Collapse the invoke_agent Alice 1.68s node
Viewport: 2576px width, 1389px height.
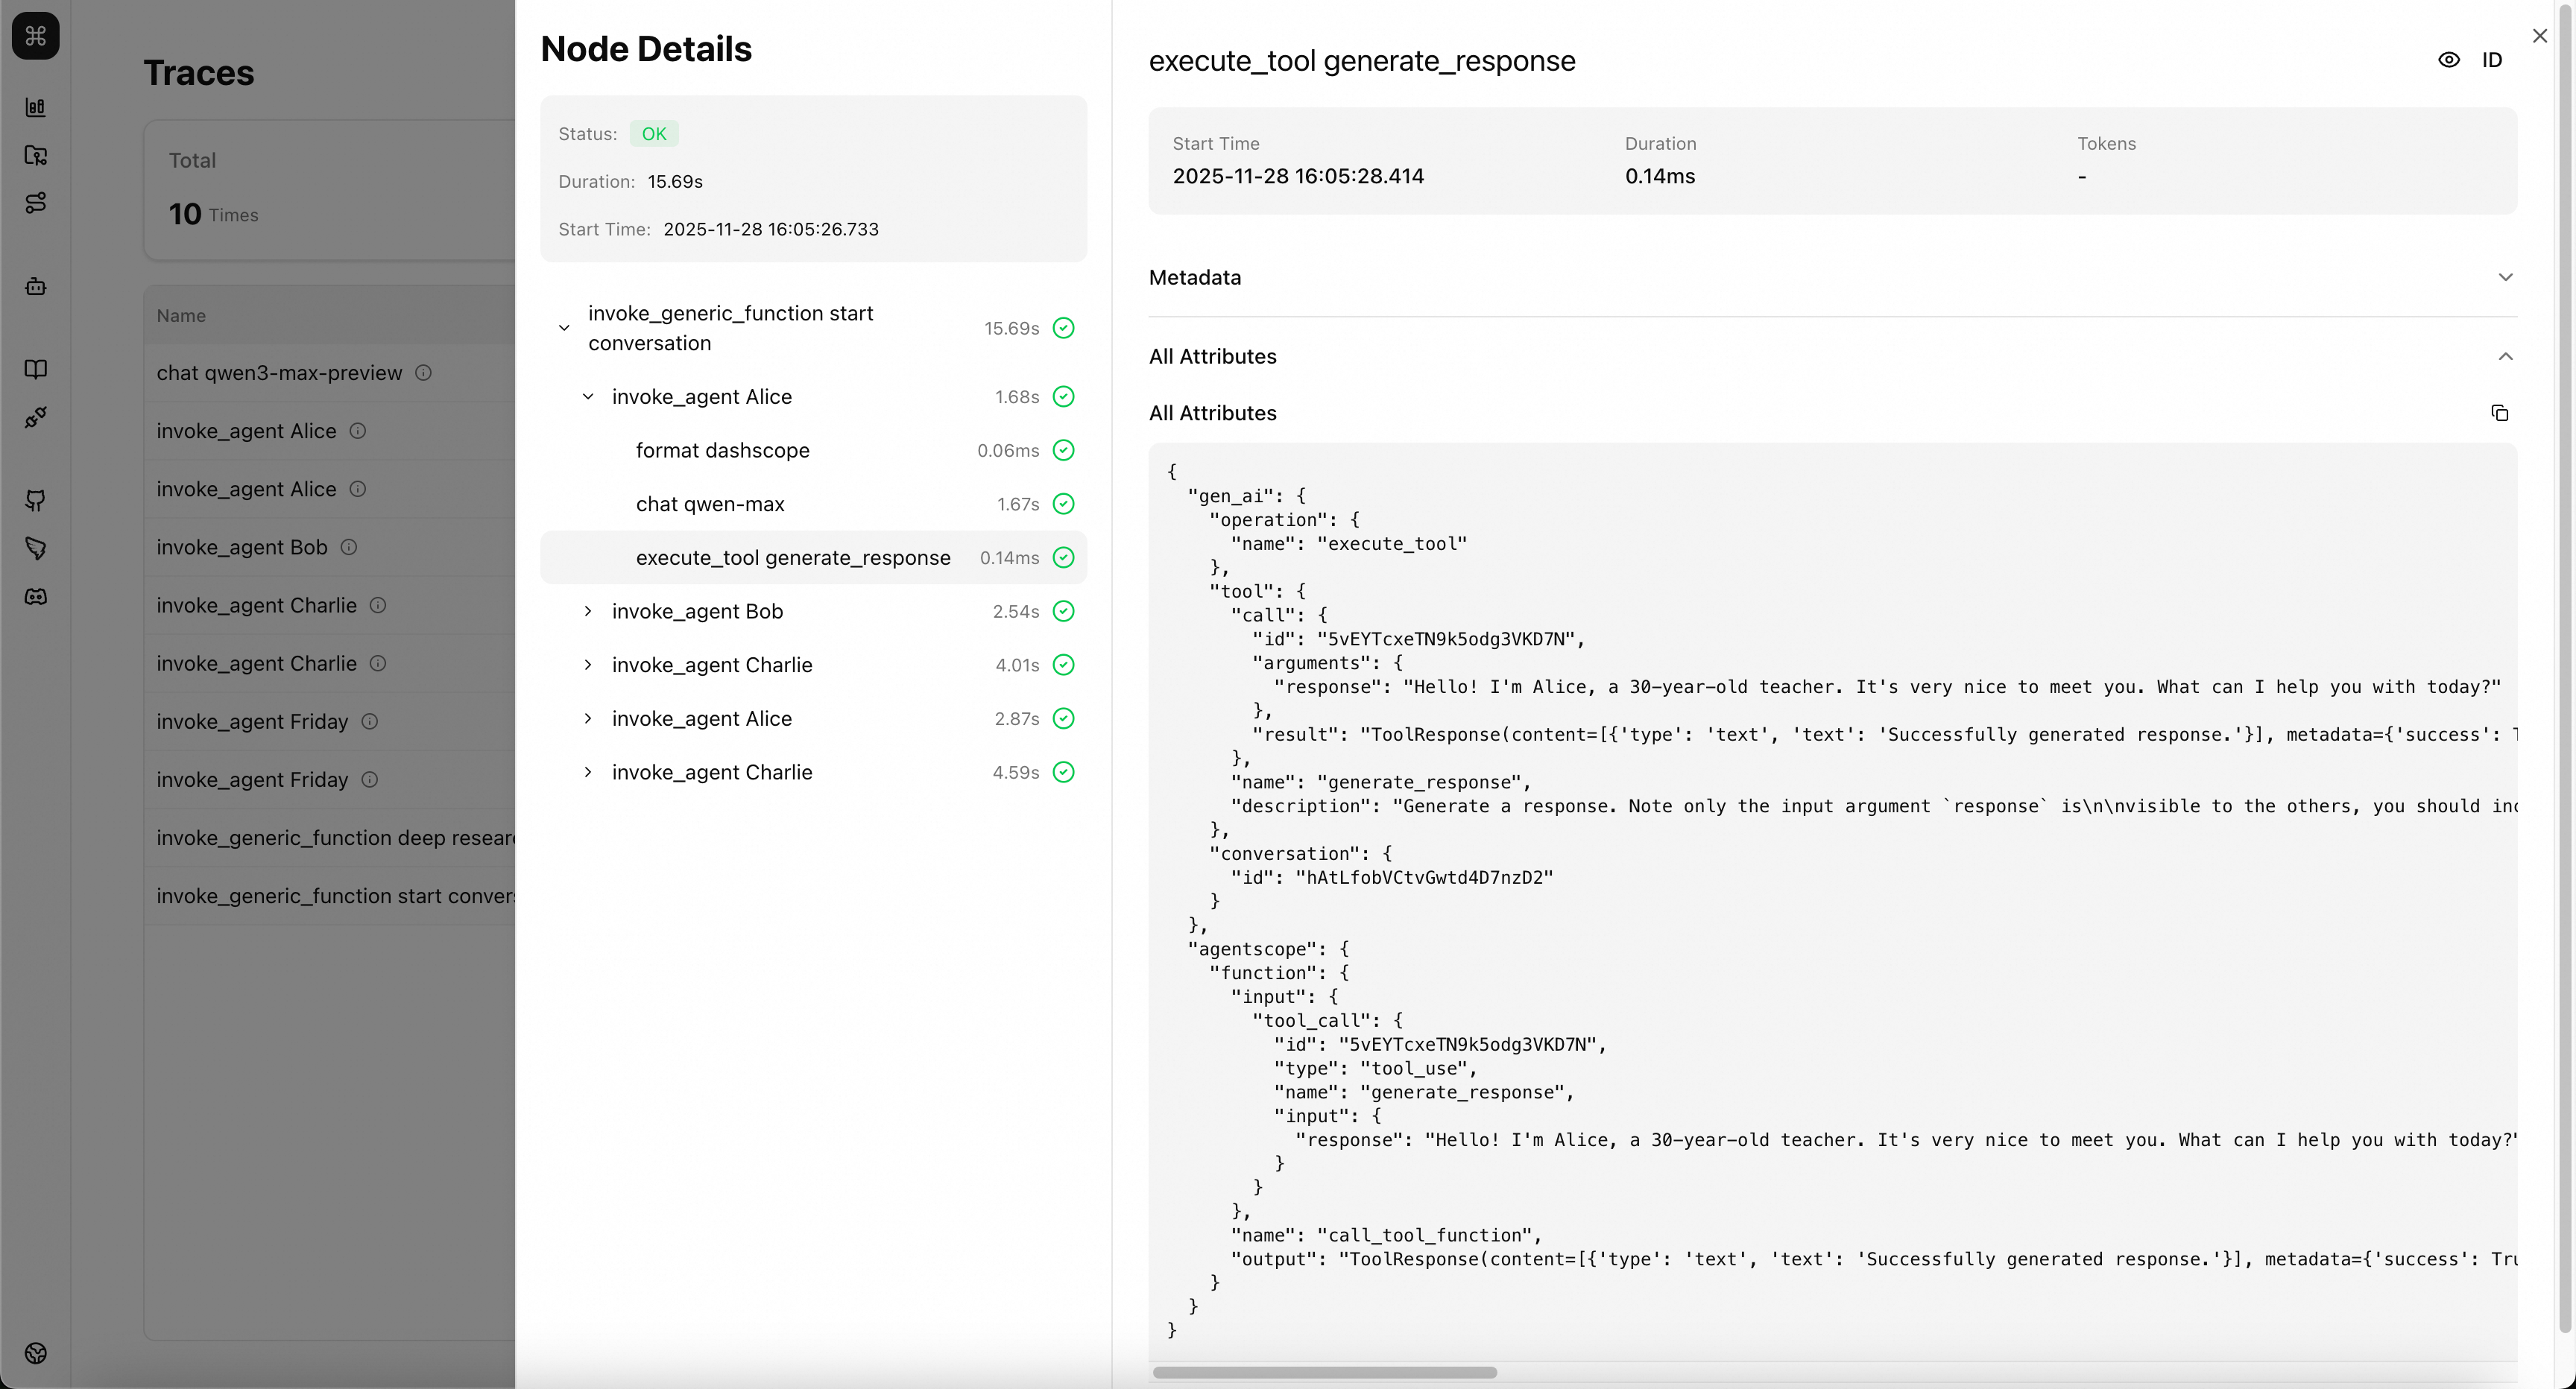click(588, 397)
